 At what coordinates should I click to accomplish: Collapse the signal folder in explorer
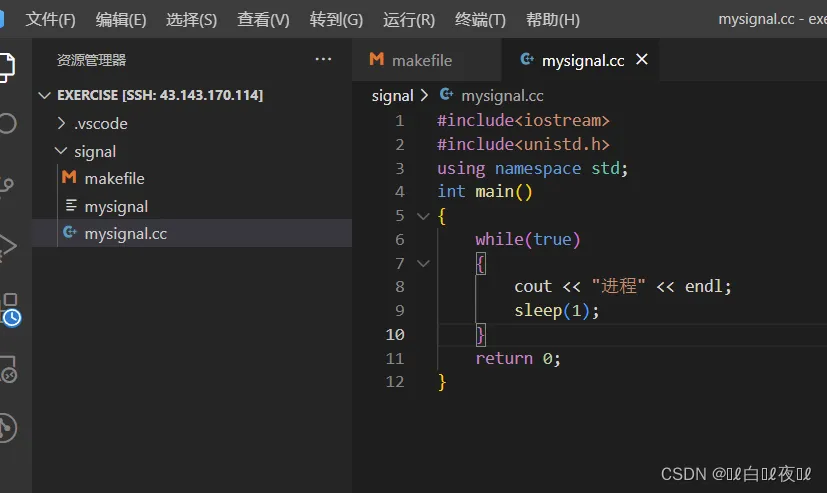point(94,152)
